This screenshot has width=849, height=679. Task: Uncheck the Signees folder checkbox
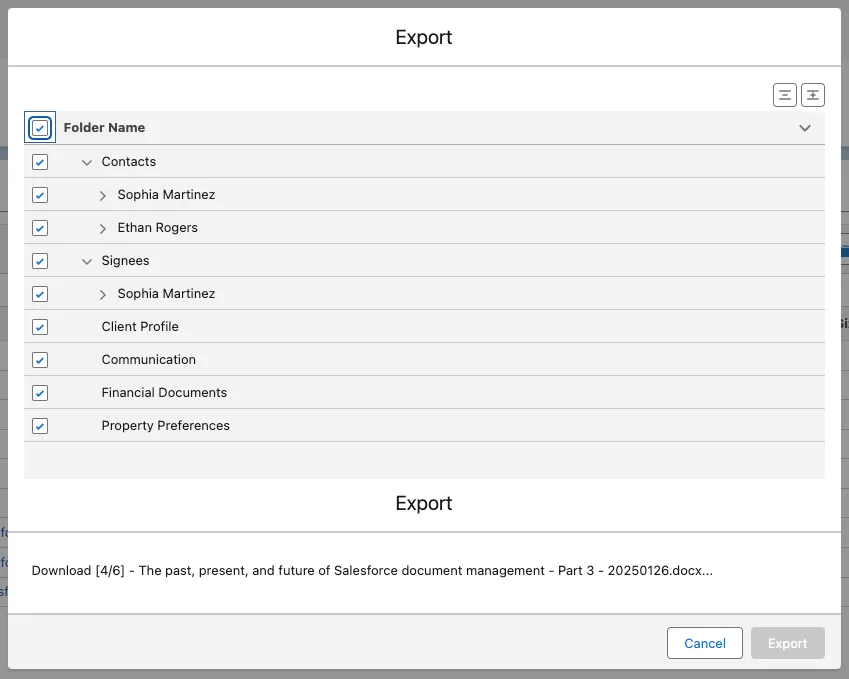pyautogui.click(x=40, y=261)
